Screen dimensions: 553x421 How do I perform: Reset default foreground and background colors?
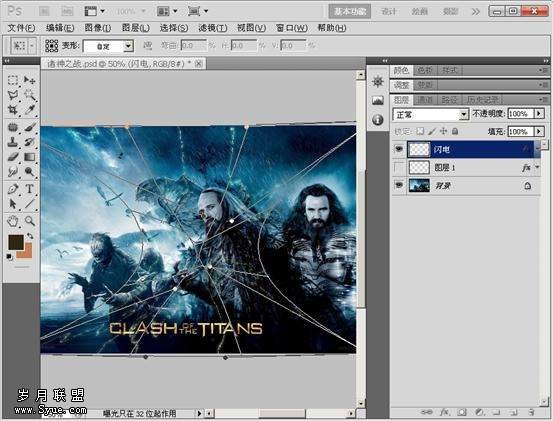pyautogui.click(x=9, y=257)
